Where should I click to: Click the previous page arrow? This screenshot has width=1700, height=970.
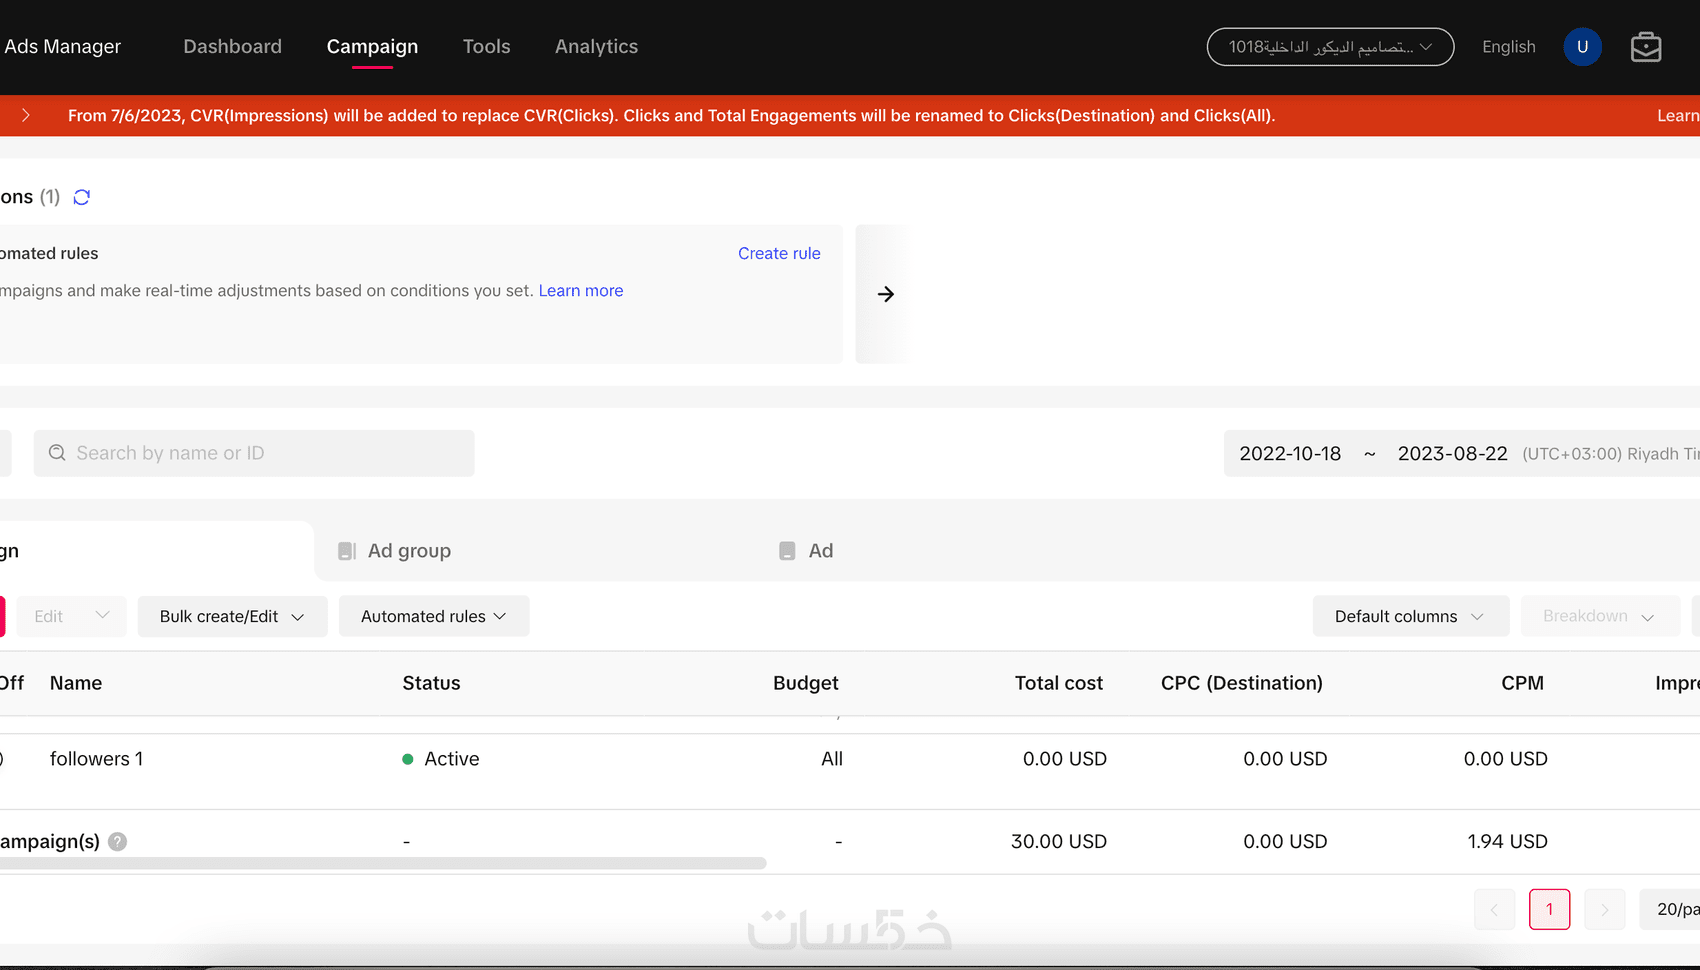pos(1494,909)
